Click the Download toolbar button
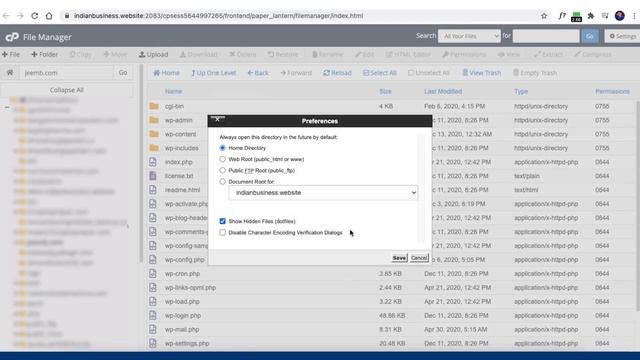The width and height of the screenshot is (640, 360). pyautogui.click(x=199, y=54)
